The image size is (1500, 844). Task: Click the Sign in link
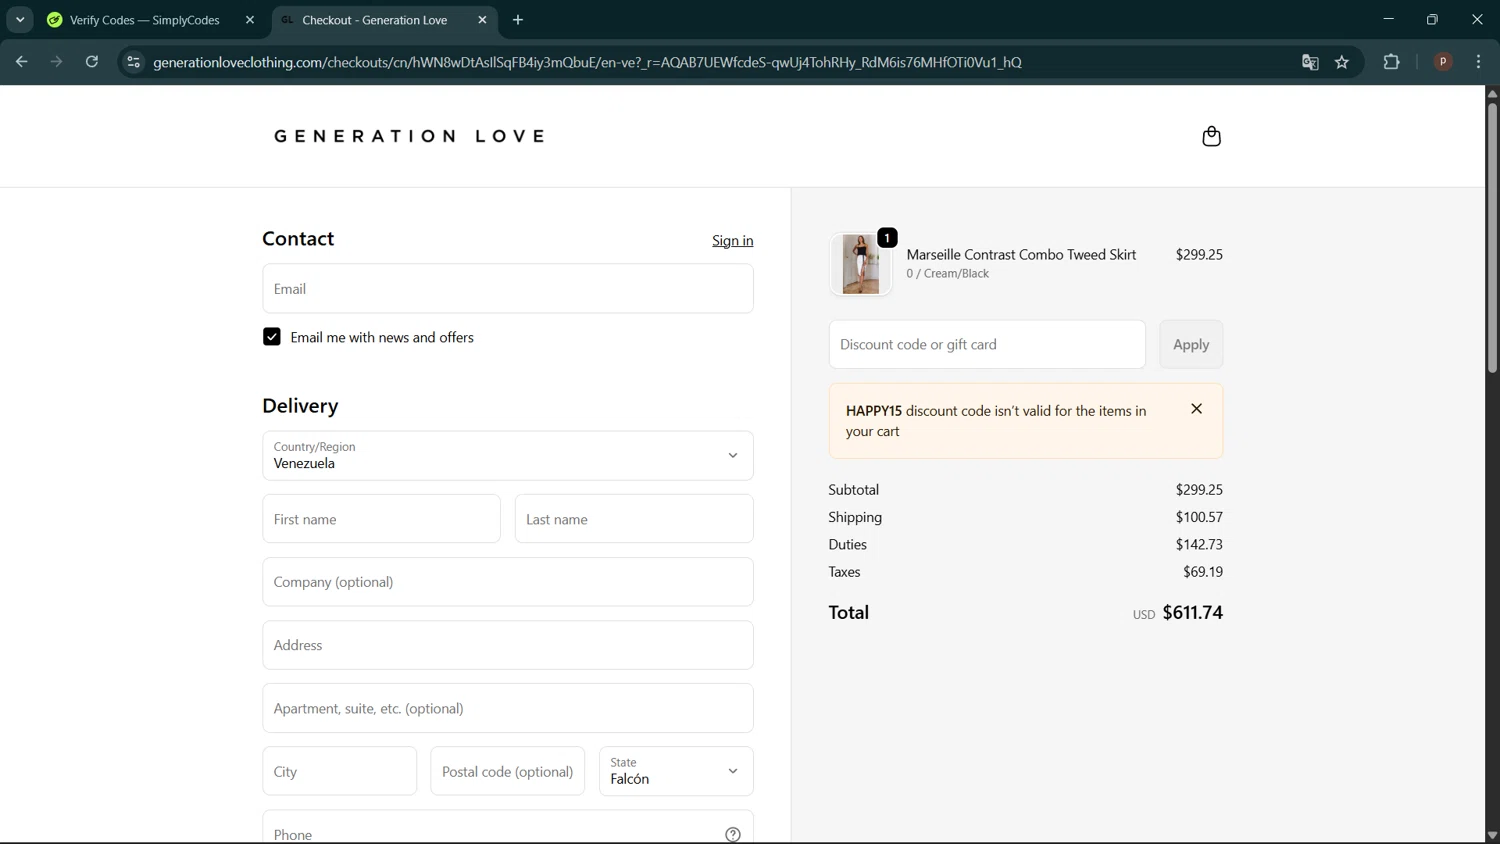point(733,241)
